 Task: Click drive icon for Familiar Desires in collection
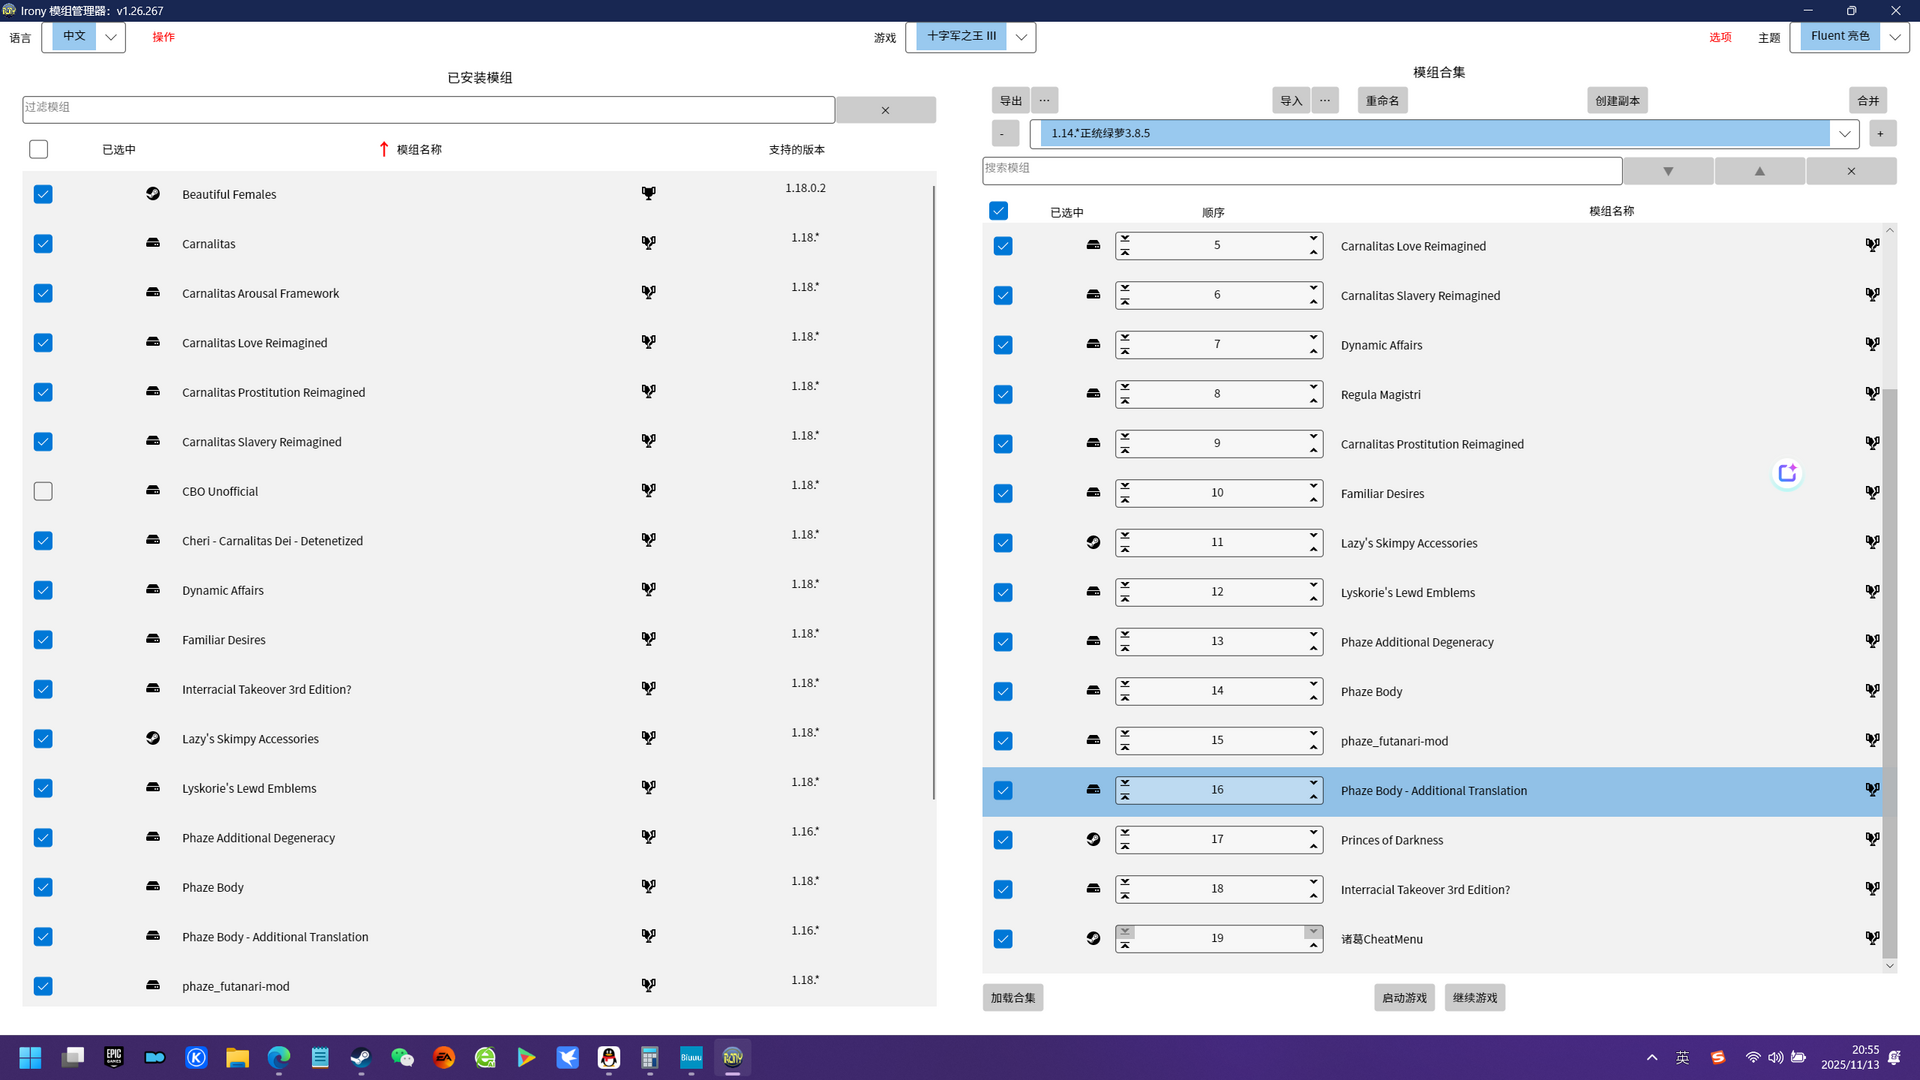[1093, 492]
